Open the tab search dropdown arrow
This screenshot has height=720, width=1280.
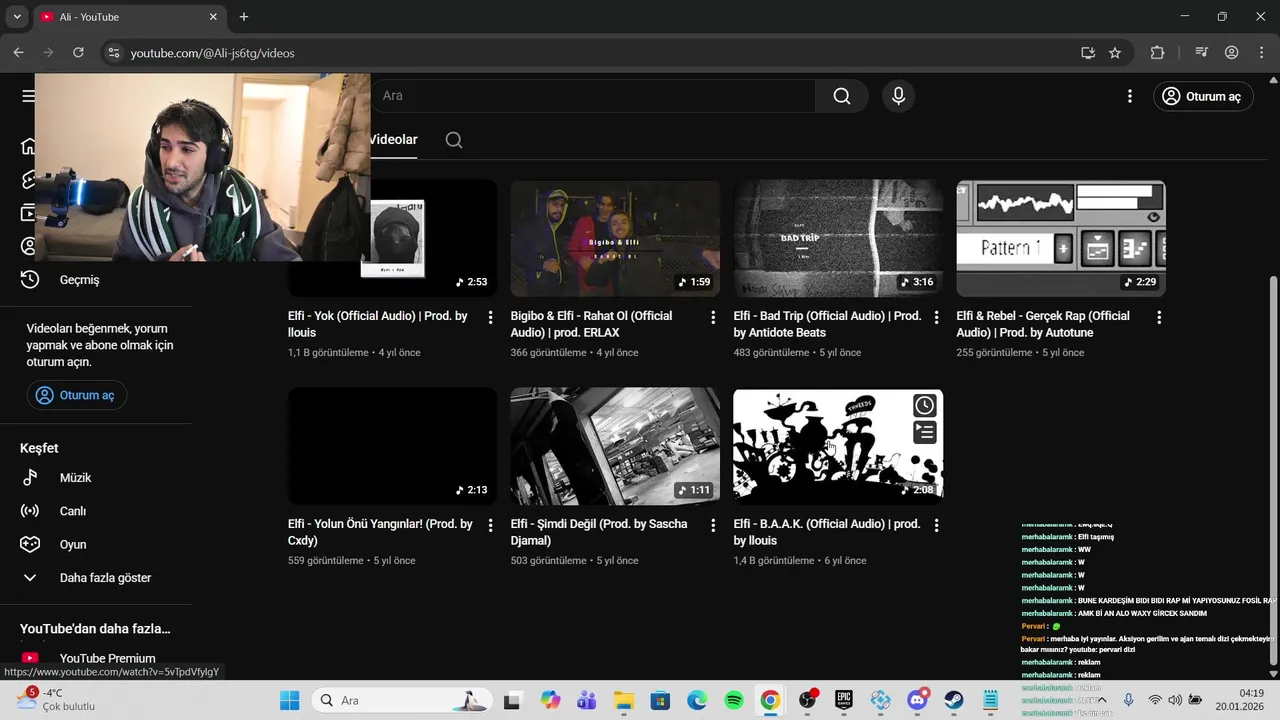(17, 17)
